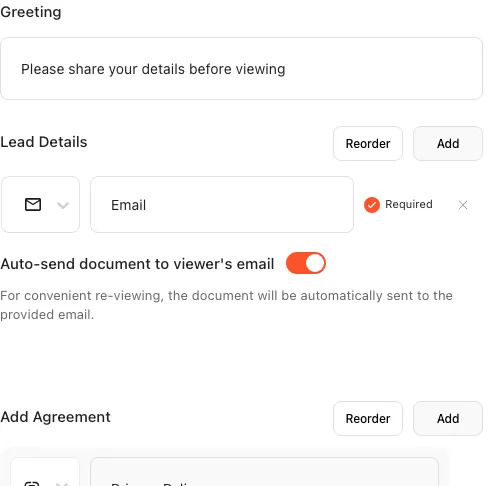Click the envelope icon in Lead Details

tap(33, 204)
